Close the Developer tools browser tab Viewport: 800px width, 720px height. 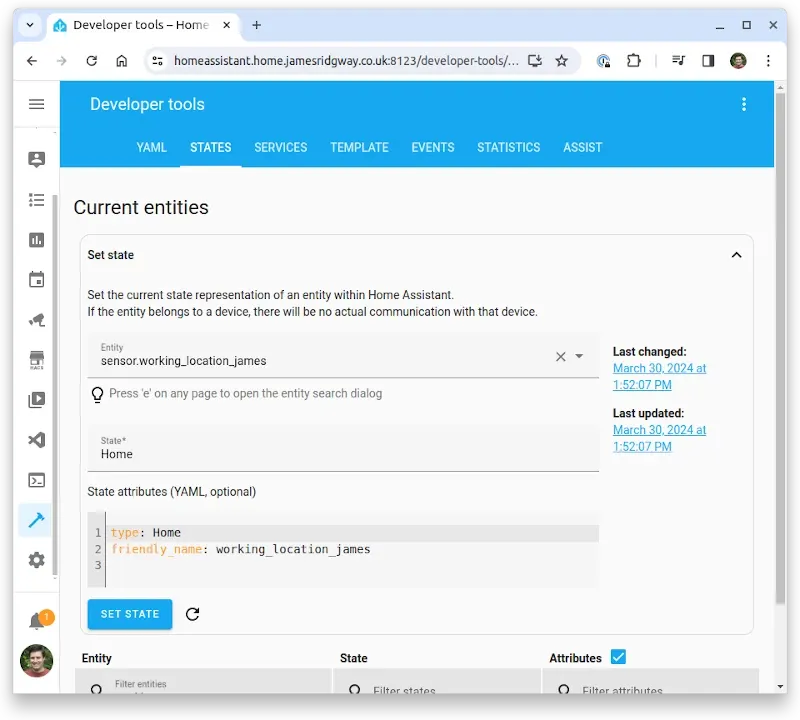pos(227,25)
